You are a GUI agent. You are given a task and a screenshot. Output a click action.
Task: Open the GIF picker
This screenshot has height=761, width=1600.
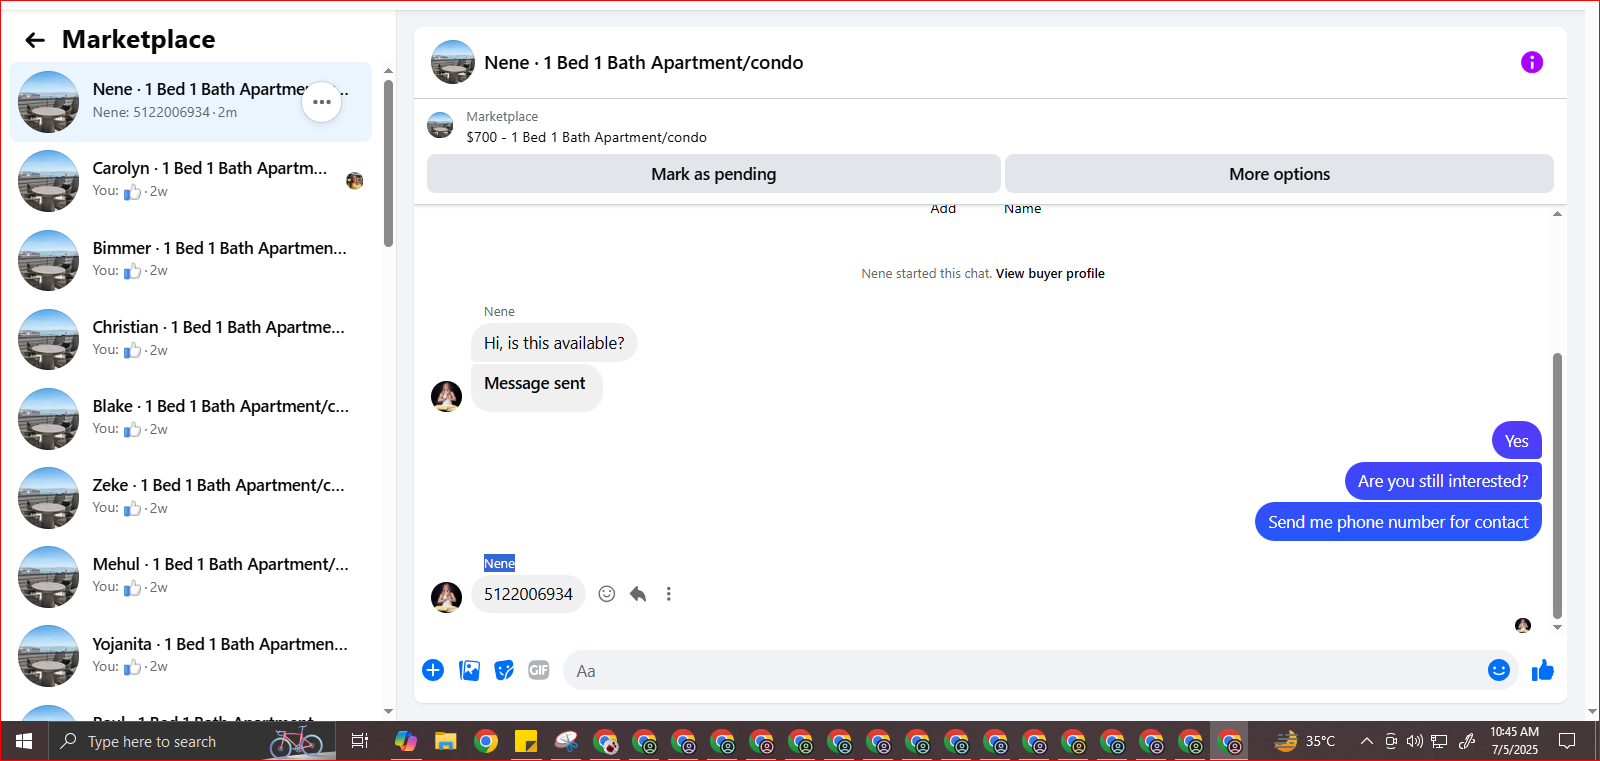click(539, 670)
